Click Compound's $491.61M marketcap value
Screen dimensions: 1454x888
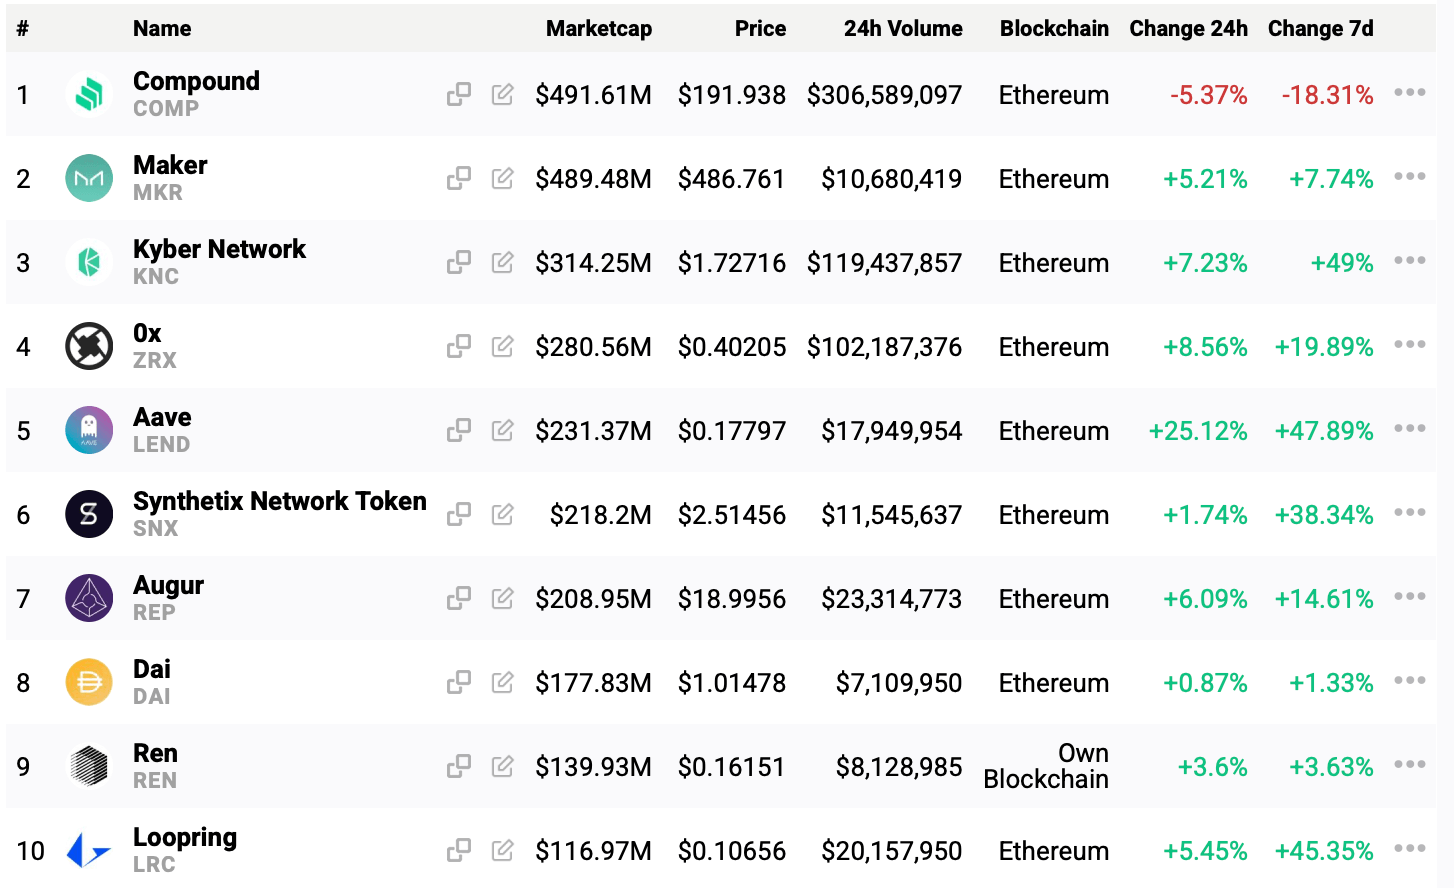593,95
